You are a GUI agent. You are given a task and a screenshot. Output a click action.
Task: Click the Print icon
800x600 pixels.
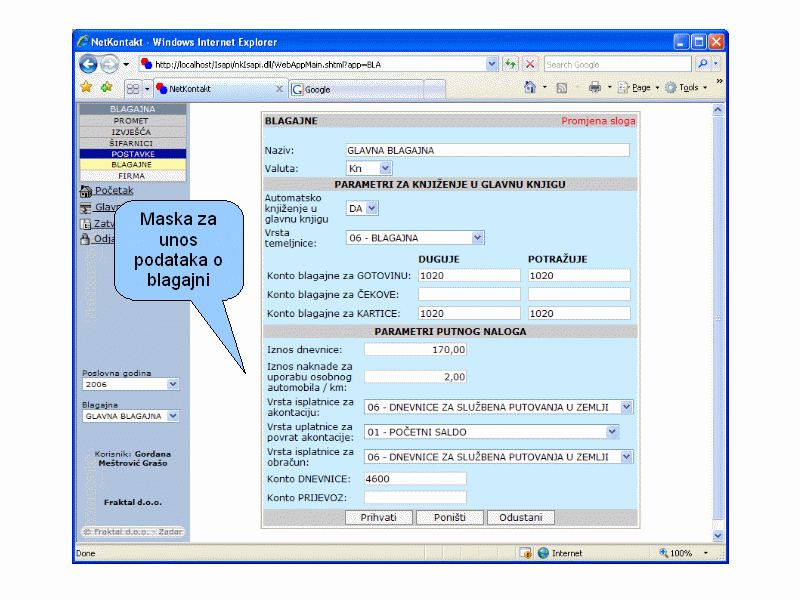pos(594,88)
